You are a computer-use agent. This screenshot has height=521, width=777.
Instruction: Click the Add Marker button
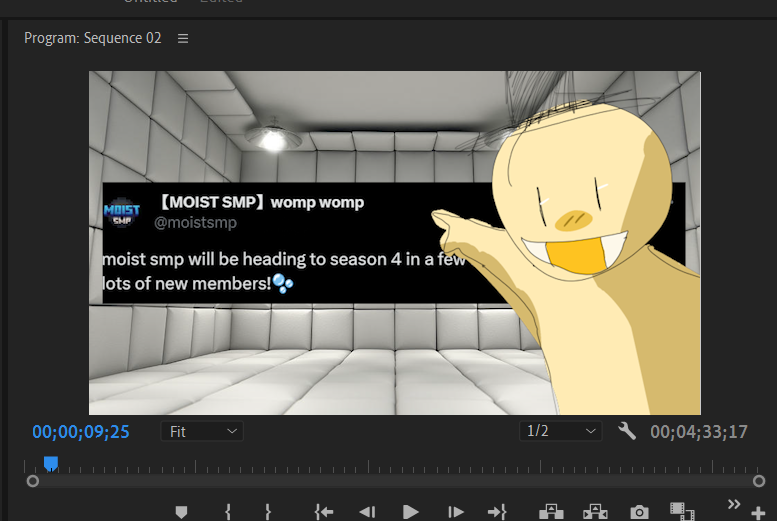point(181,512)
